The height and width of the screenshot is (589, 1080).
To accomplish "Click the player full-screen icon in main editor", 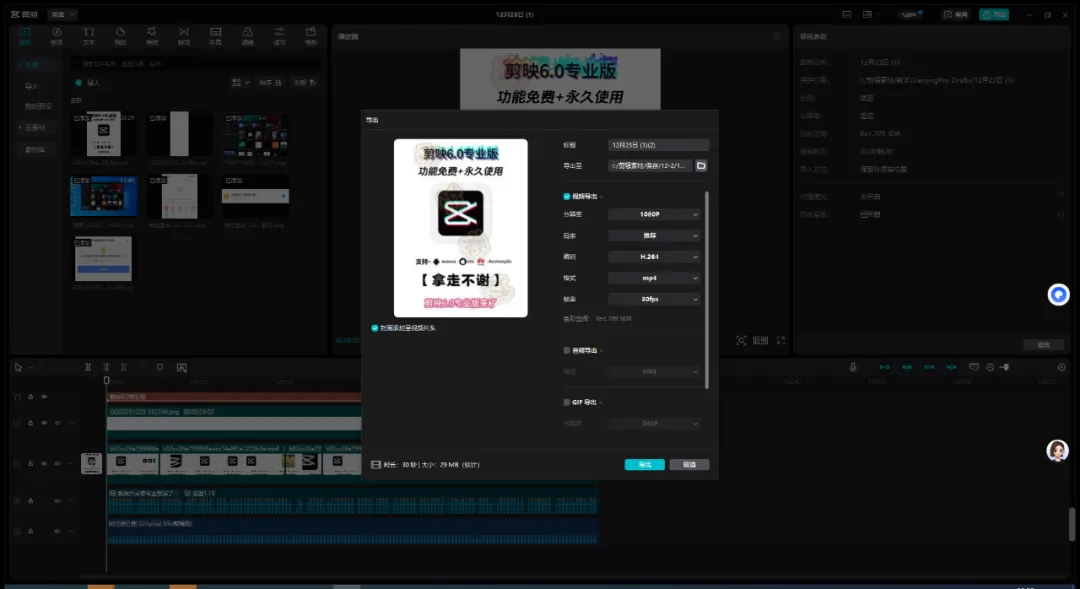I will click(781, 340).
